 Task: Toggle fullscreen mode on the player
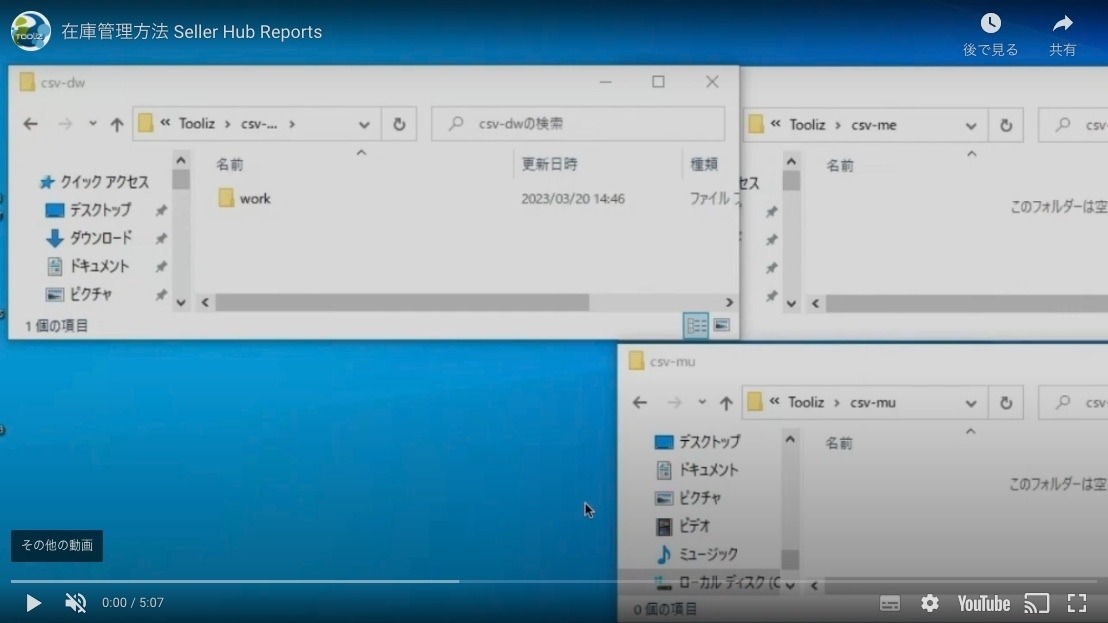1077,603
